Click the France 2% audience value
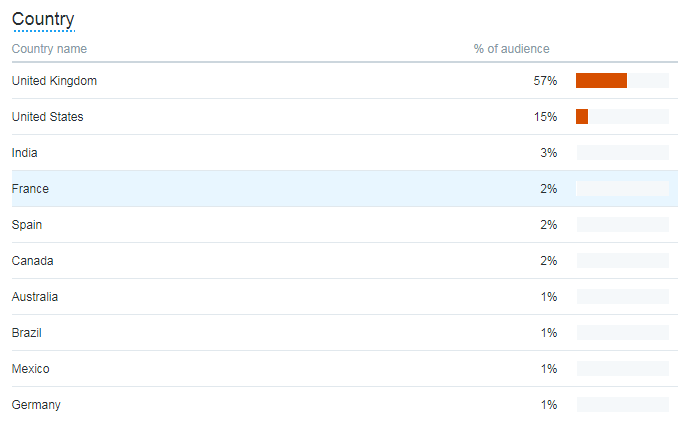 click(549, 189)
